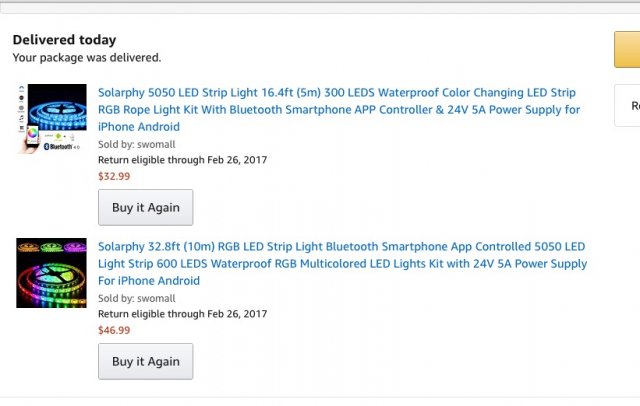Click the white button starting with "Re"

pos(628,105)
